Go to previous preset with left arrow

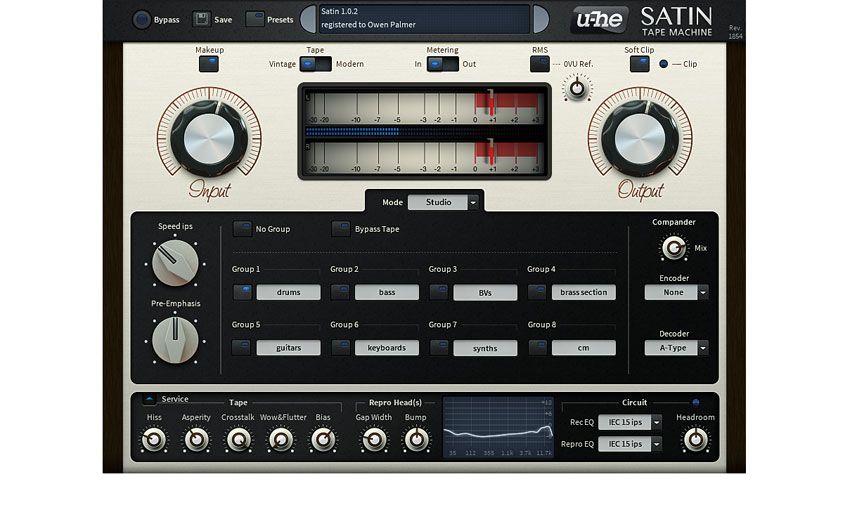(x=308, y=20)
